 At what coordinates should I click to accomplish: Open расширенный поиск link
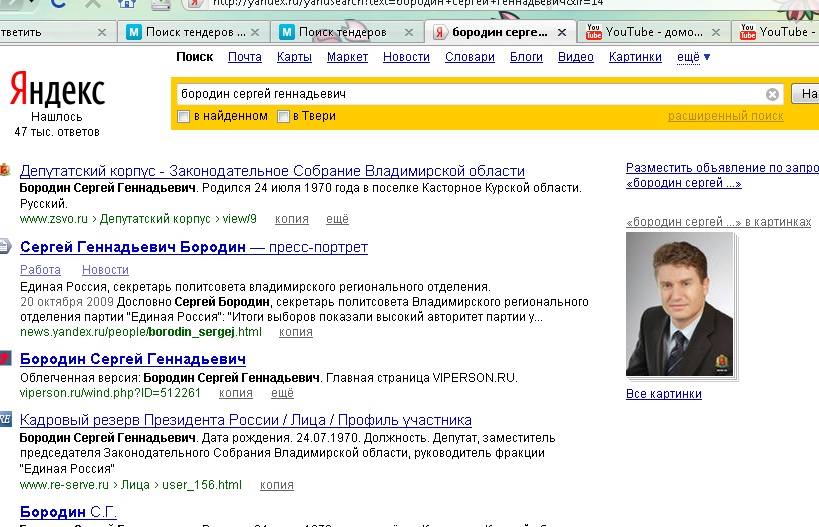point(726,116)
